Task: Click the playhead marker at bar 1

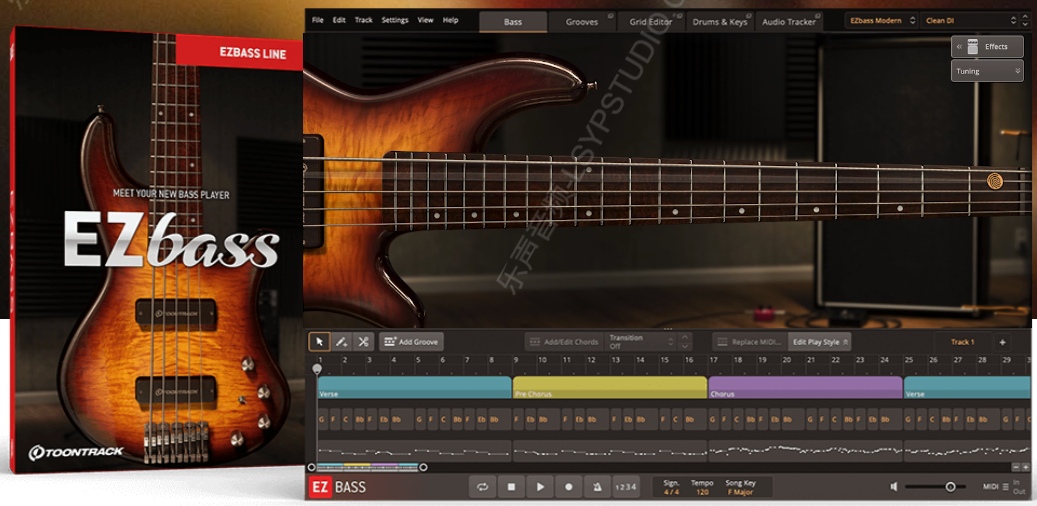Action: click(x=317, y=368)
